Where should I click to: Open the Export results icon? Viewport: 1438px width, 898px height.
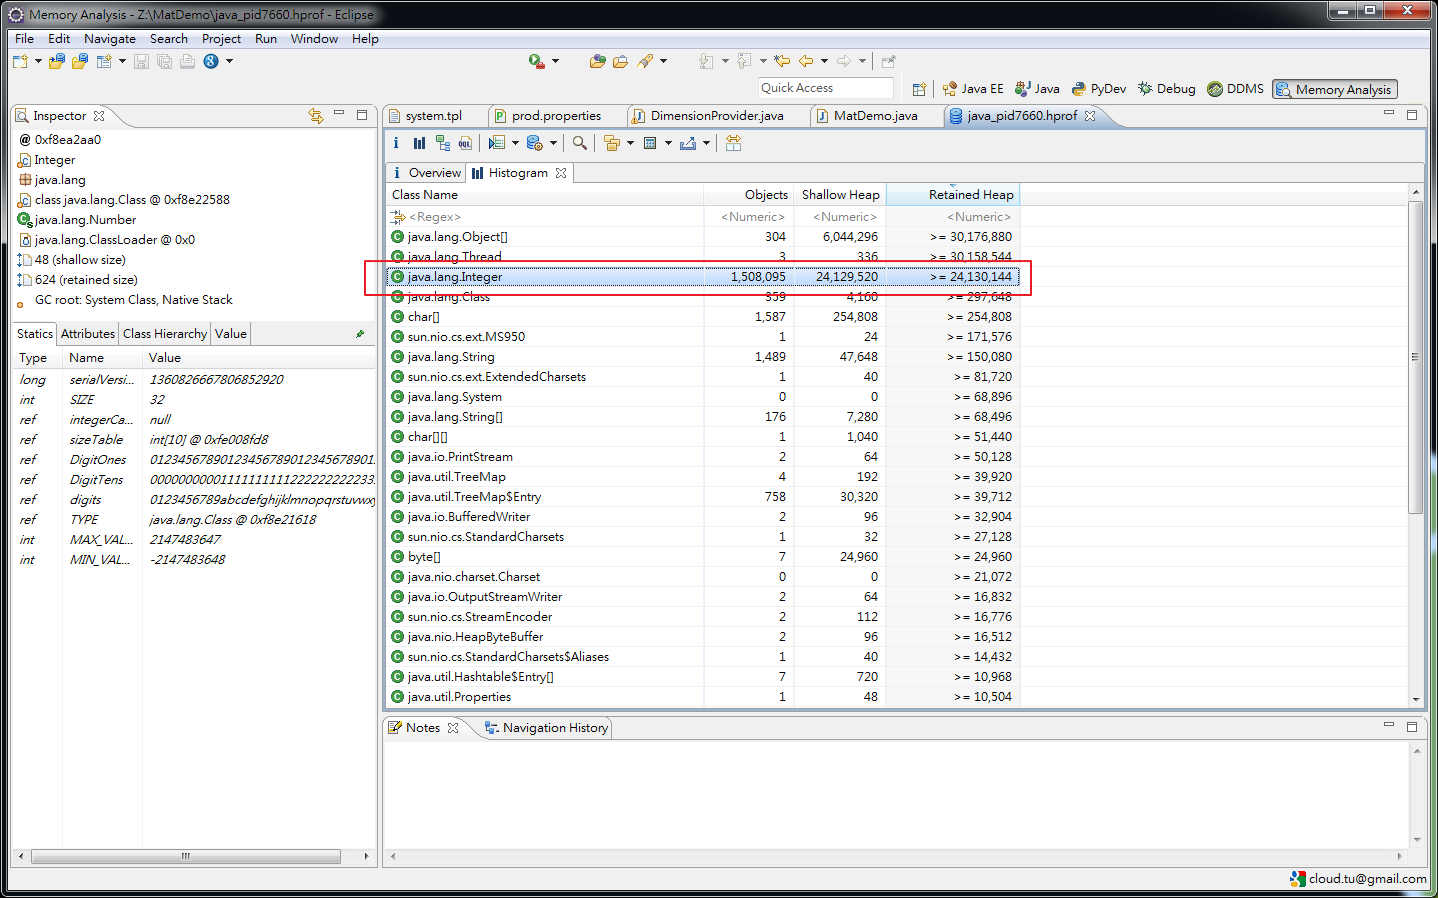pyautogui.click(x=688, y=143)
